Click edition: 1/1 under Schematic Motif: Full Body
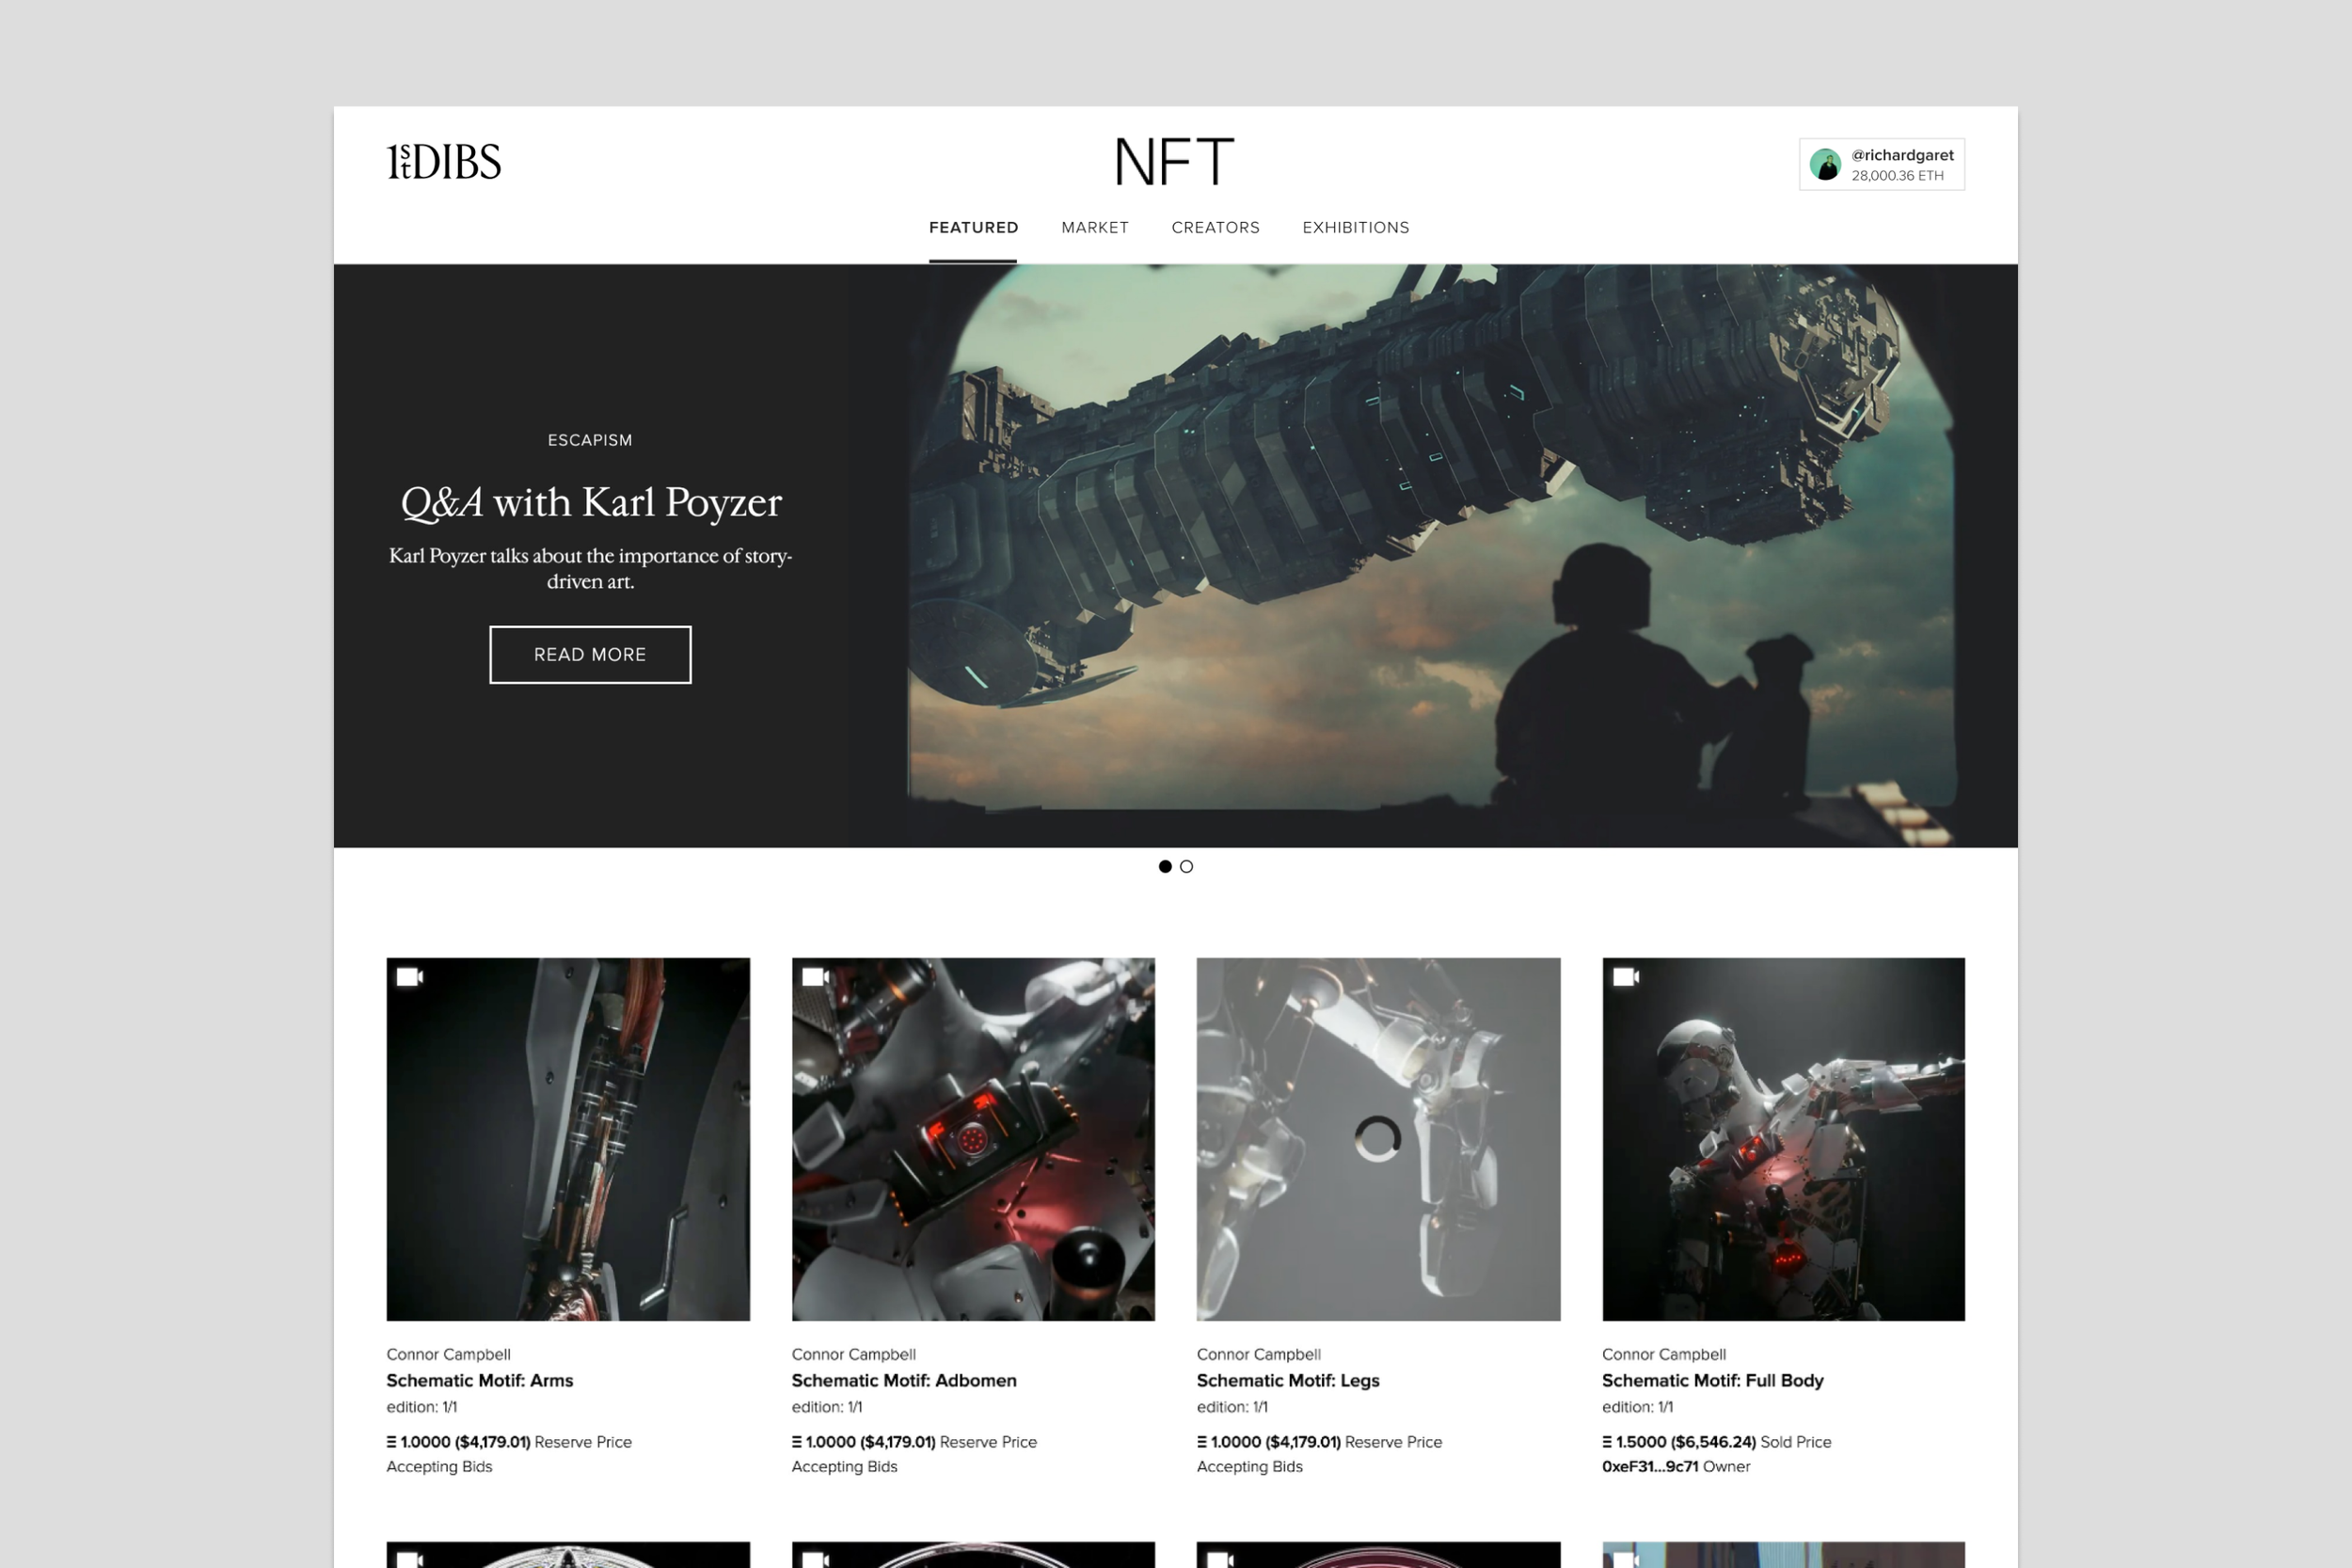Viewport: 2352px width, 1568px height. [x=1637, y=1407]
